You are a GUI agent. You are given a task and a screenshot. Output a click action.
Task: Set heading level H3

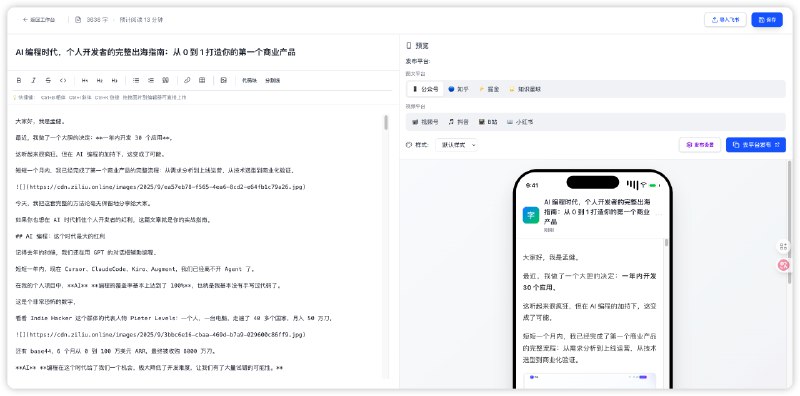(x=114, y=81)
